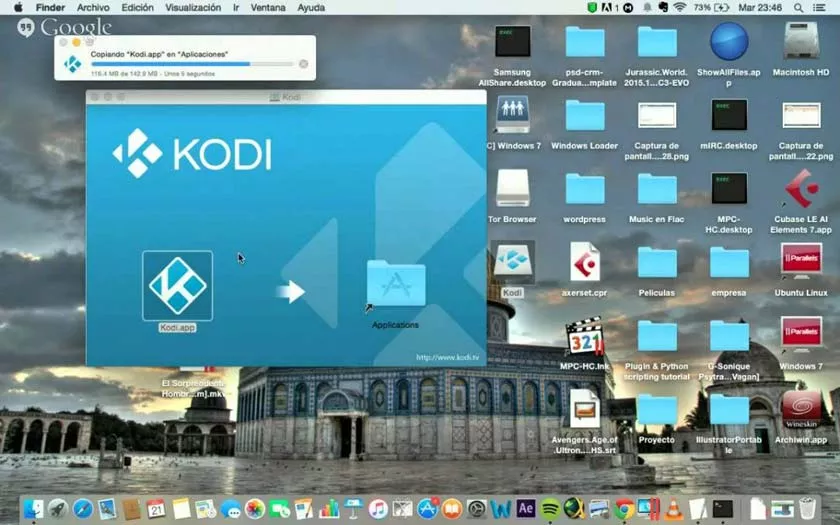The width and height of the screenshot is (840, 525).
Task: Open the Visualización menu
Action: (193, 8)
